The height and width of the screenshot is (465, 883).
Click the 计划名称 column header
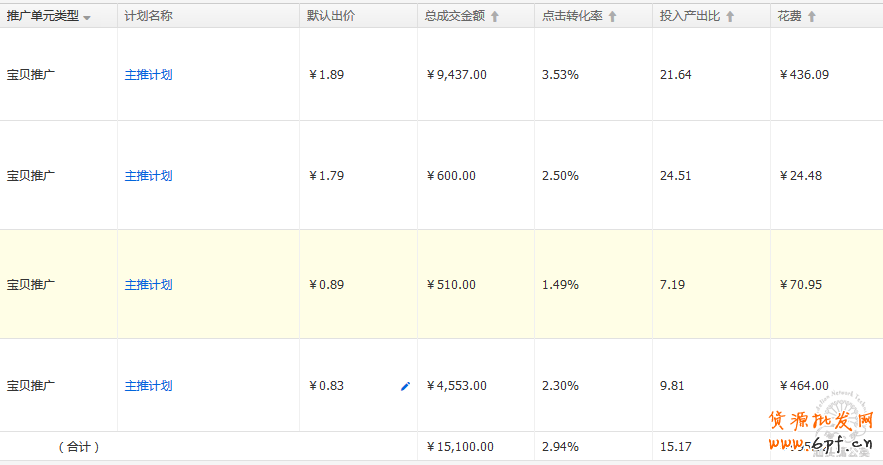click(148, 16)
